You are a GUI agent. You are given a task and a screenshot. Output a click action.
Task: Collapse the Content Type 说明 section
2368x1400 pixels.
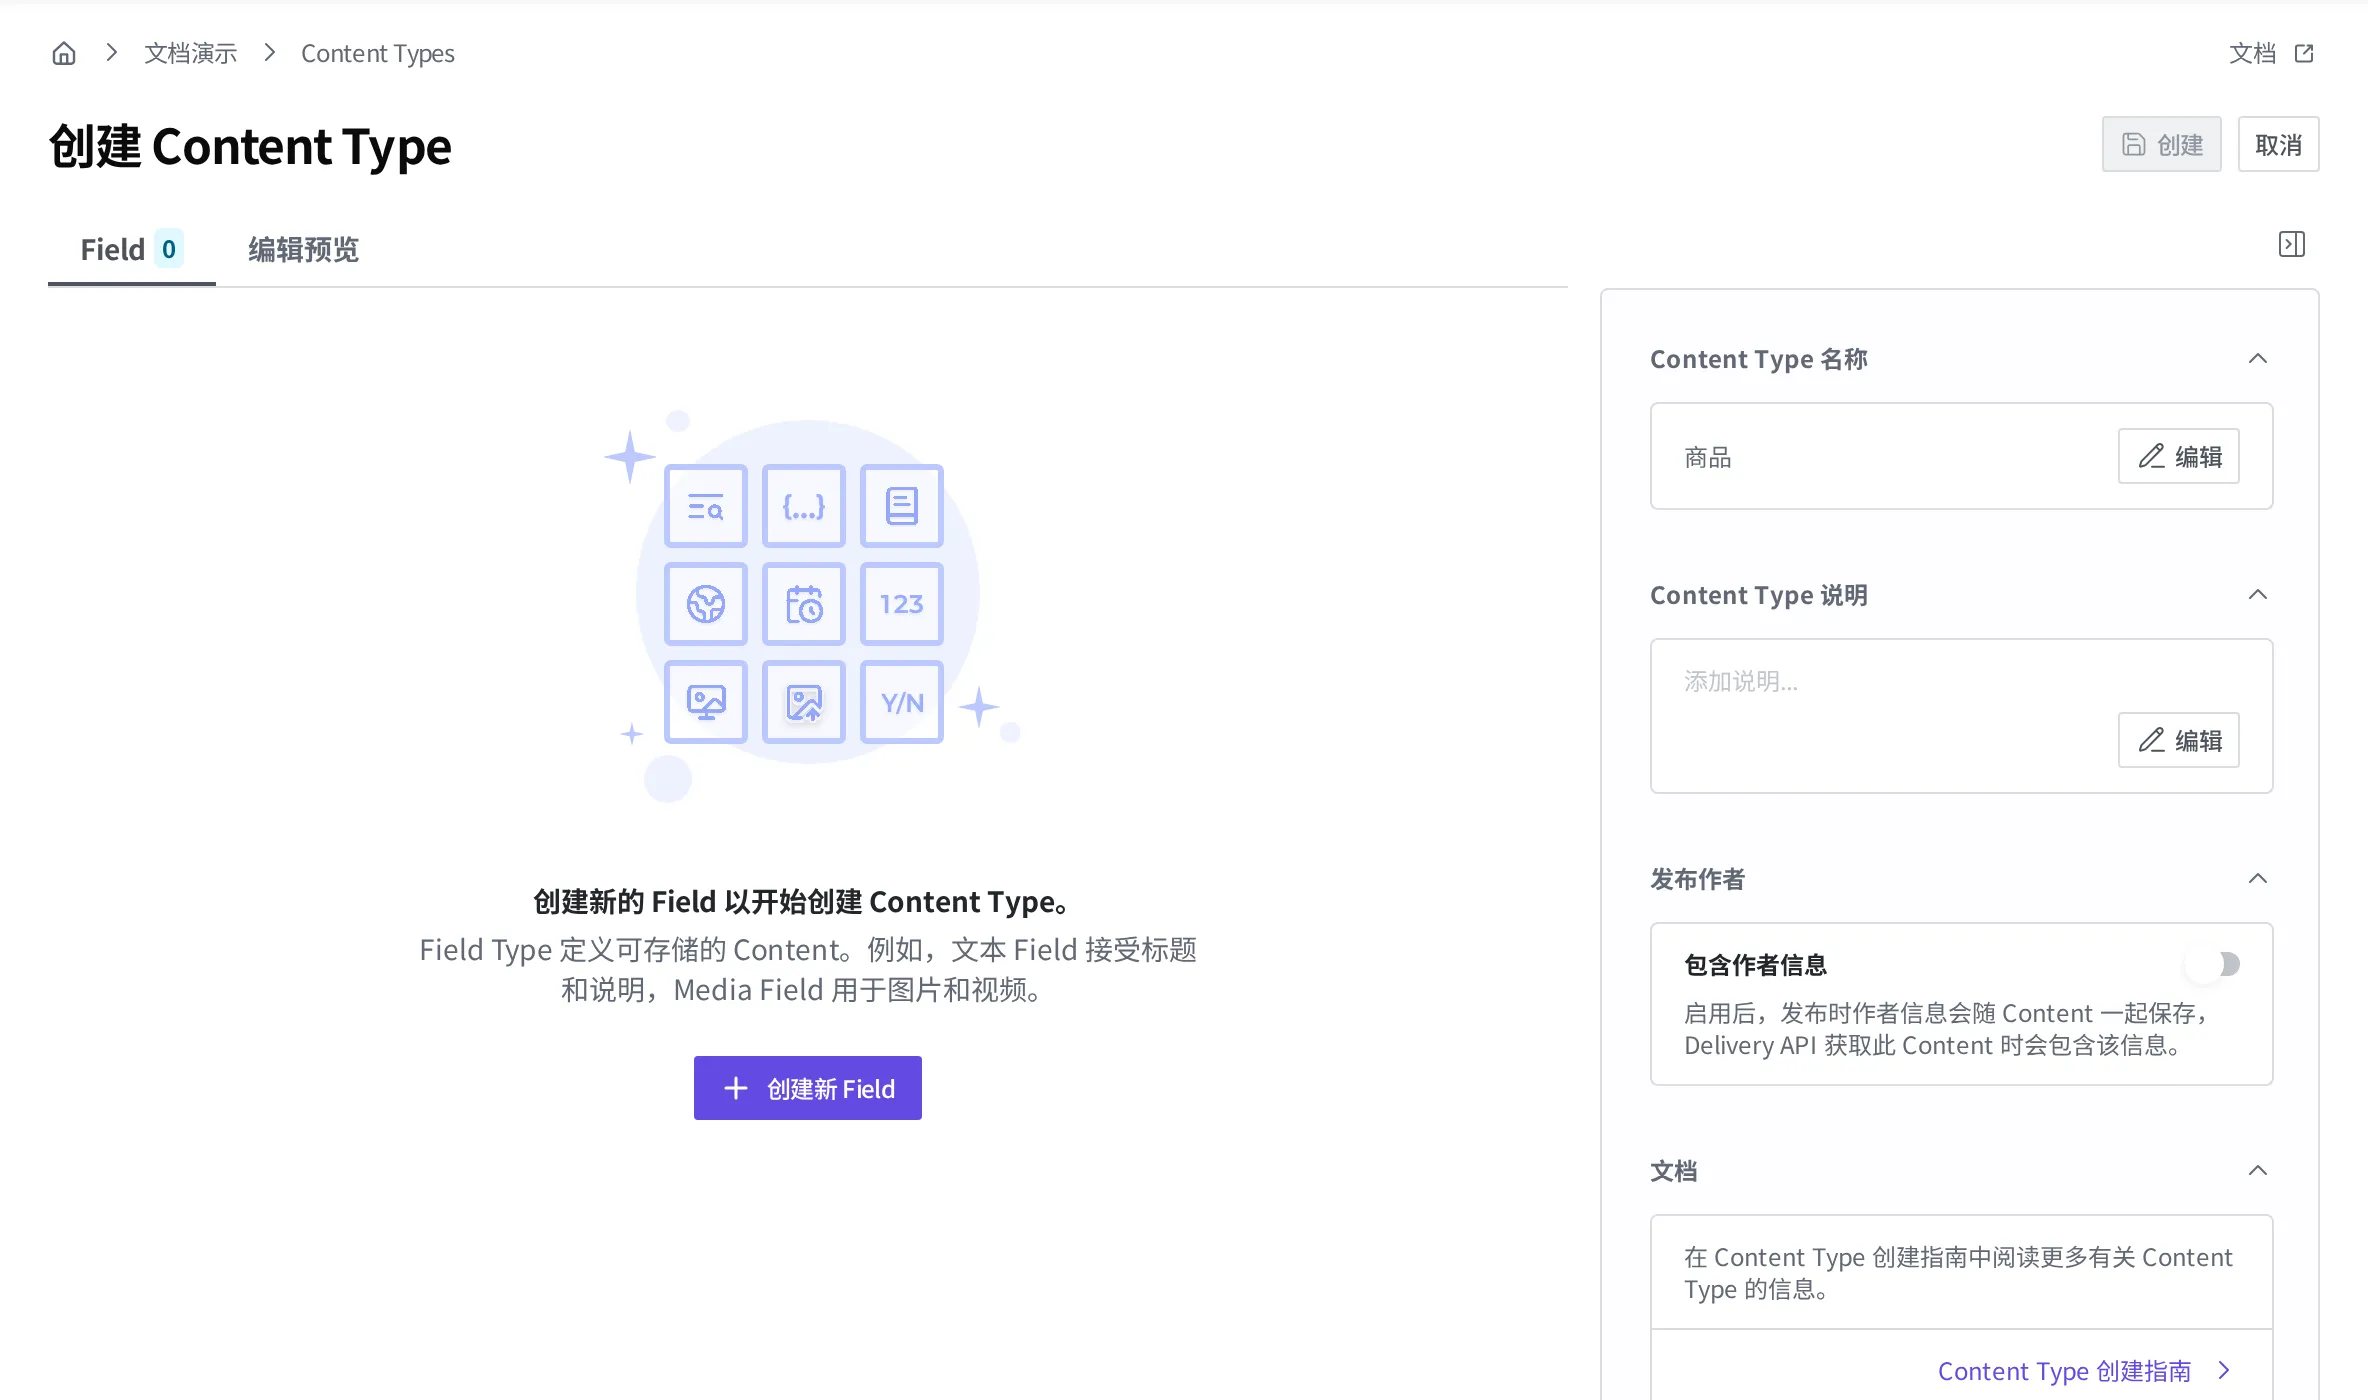(2258, 594)
